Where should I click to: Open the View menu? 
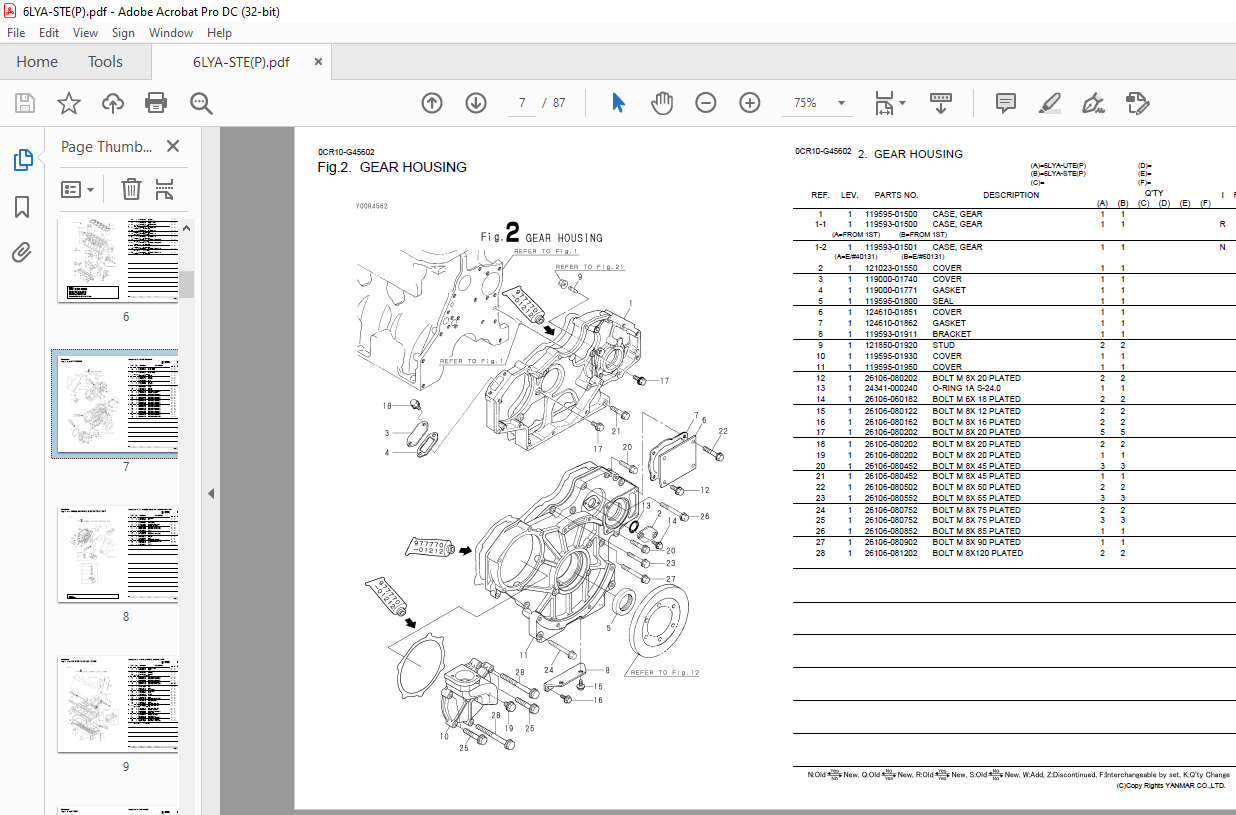(x=86, y=33)
